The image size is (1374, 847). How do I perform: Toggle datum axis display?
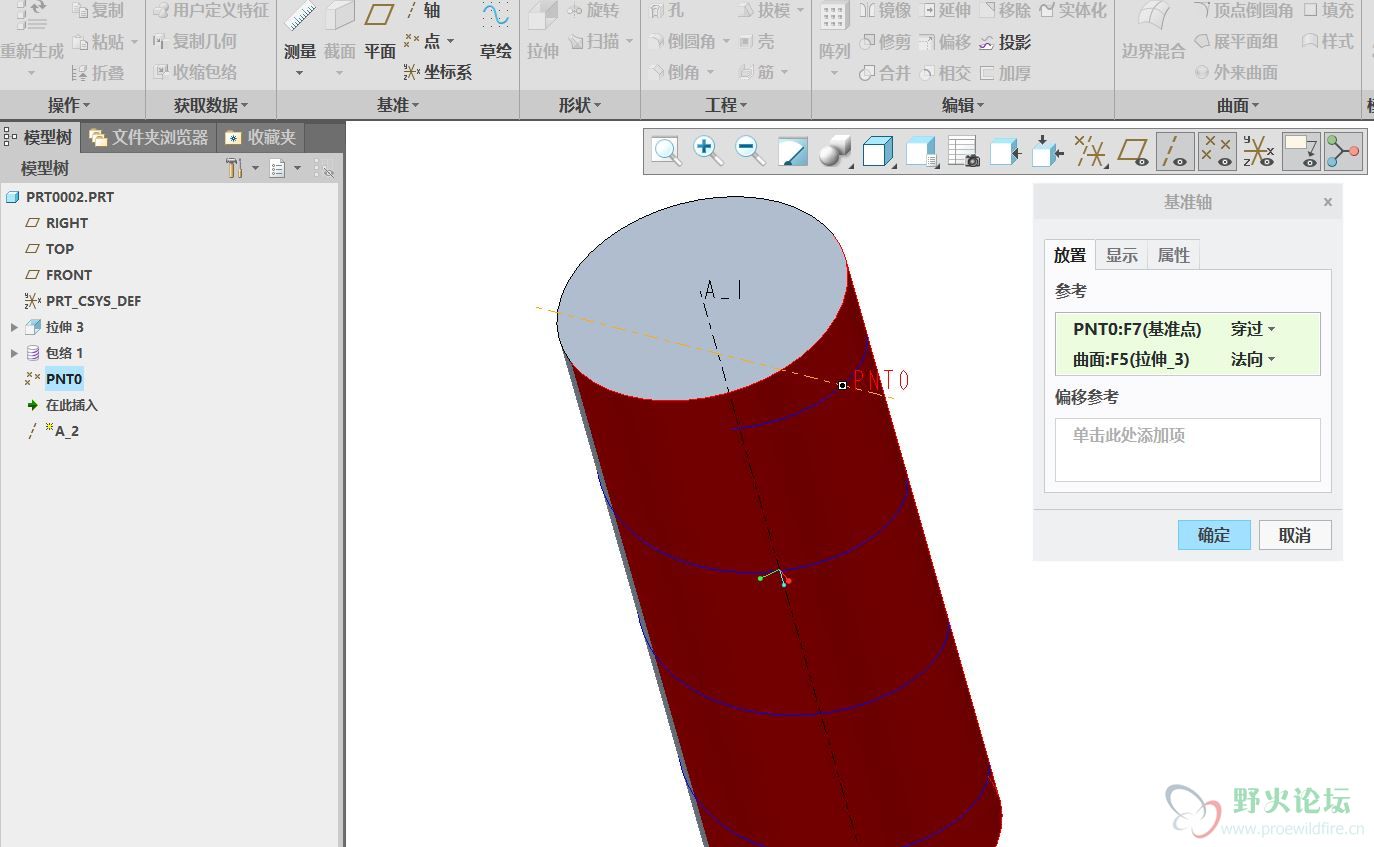(1175, 152)
